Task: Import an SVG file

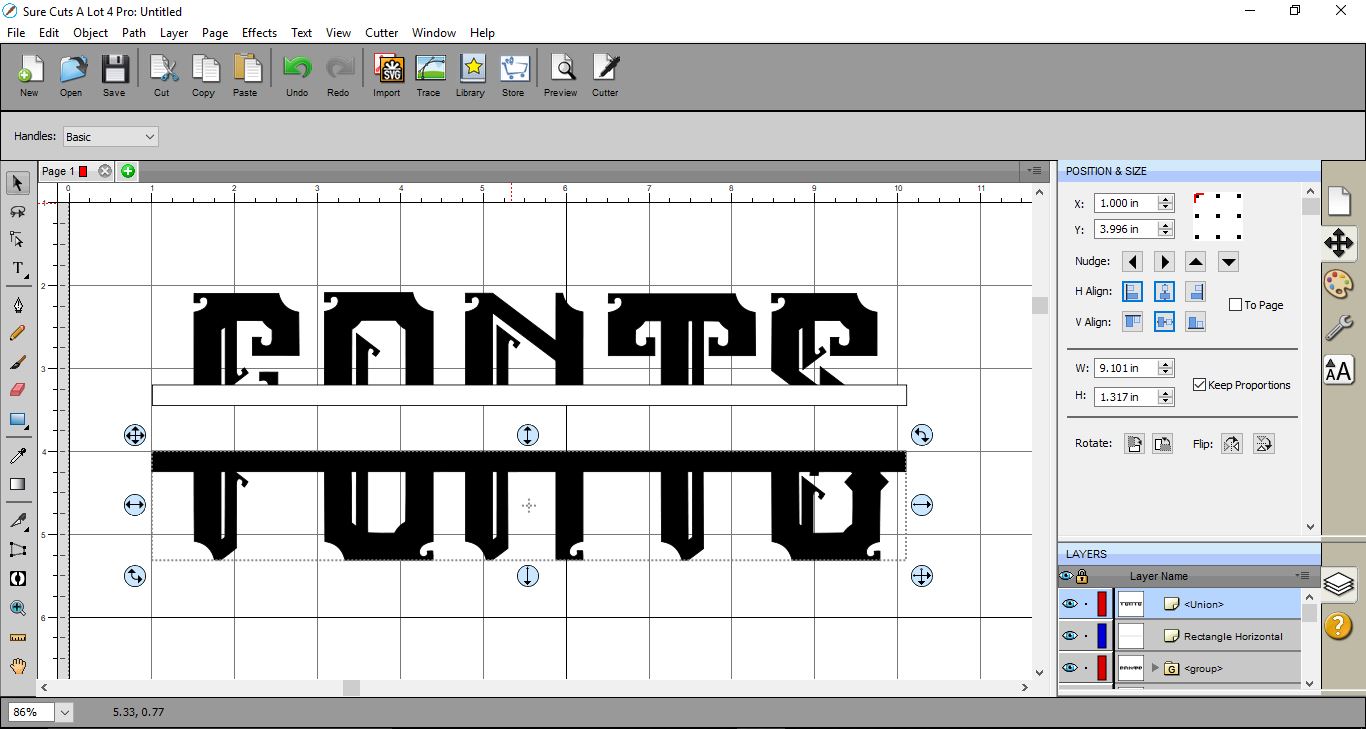Action: tap(387, 76)
